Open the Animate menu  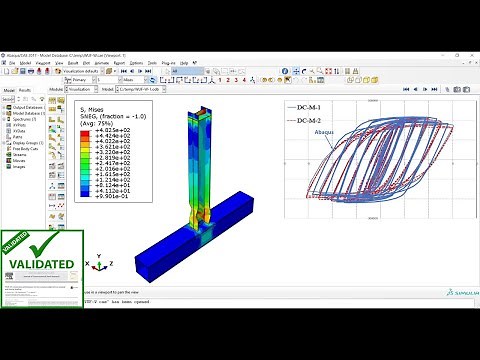click(x=102, y=63)
